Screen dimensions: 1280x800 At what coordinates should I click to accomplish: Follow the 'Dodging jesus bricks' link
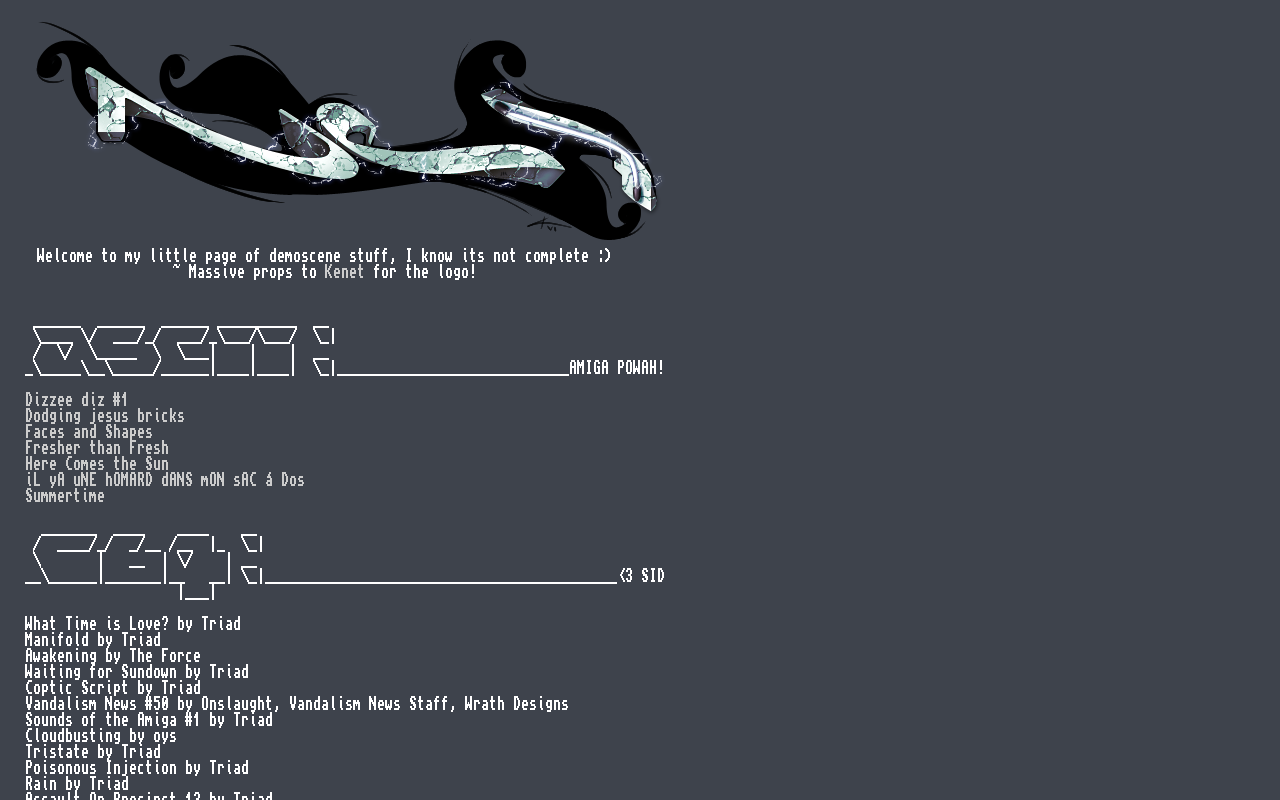(x=105, y=416)
